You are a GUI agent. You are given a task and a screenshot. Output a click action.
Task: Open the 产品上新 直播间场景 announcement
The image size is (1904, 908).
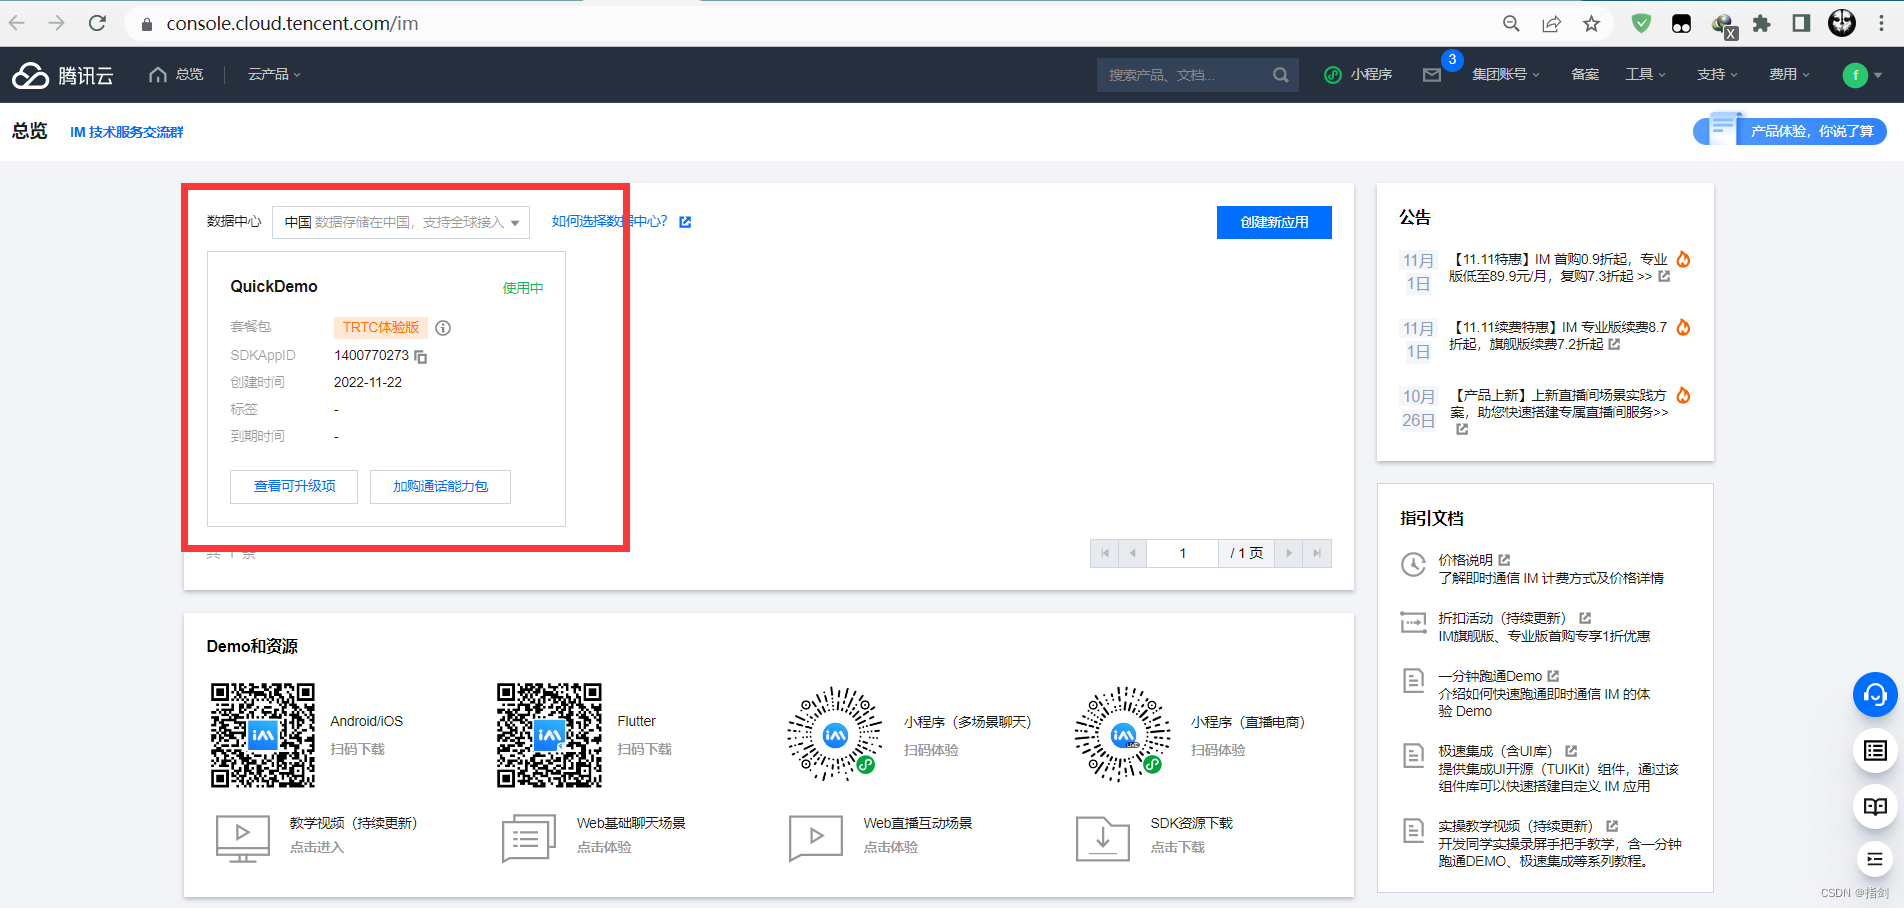click(x=1559, y=411)
